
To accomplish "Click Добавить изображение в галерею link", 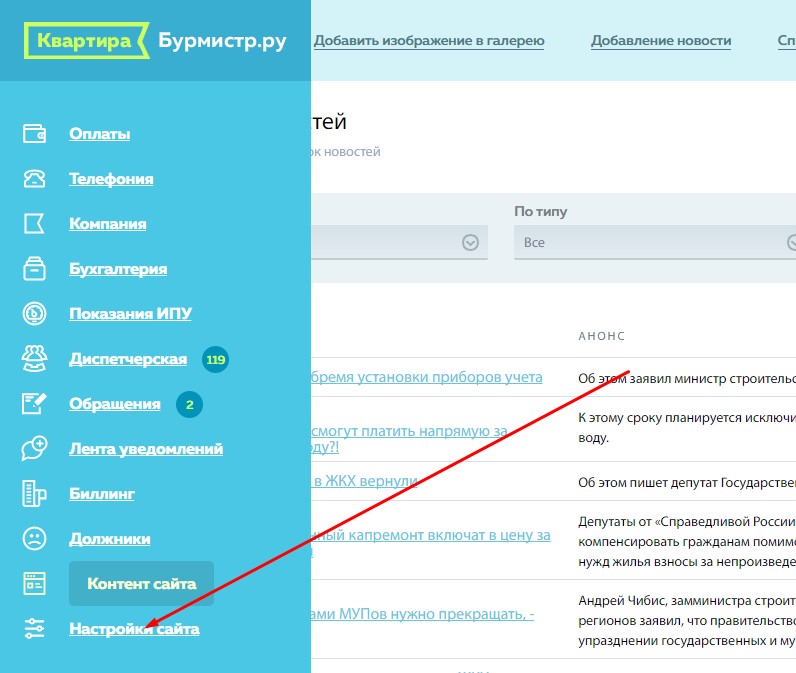I will (429, 41).
